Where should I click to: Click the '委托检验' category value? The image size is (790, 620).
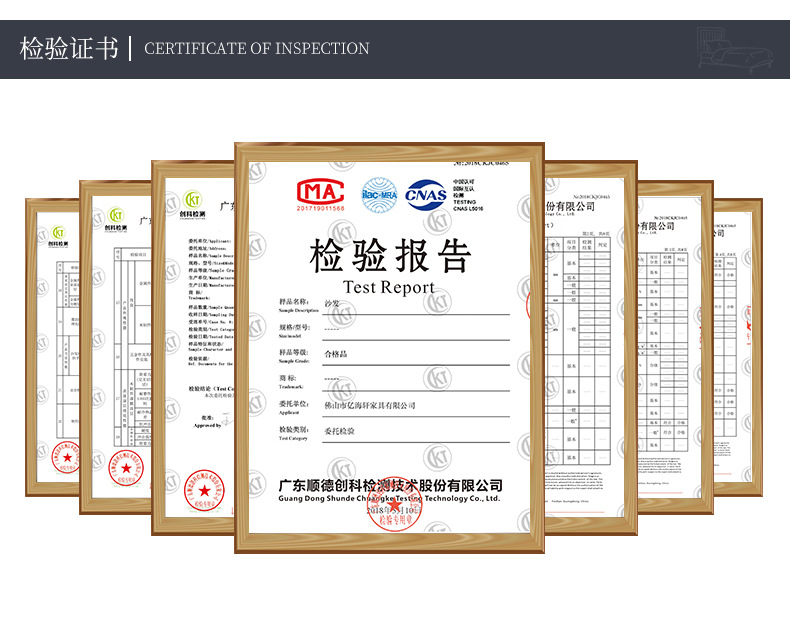(339, 431)
